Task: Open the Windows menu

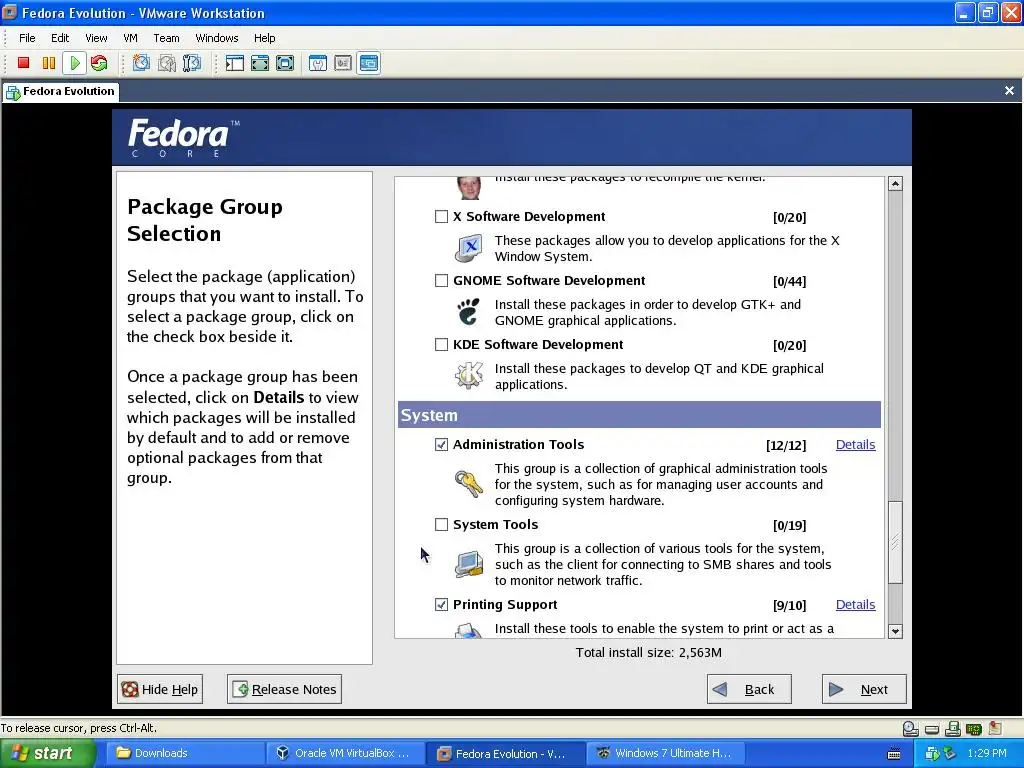Action: (217, 38)
